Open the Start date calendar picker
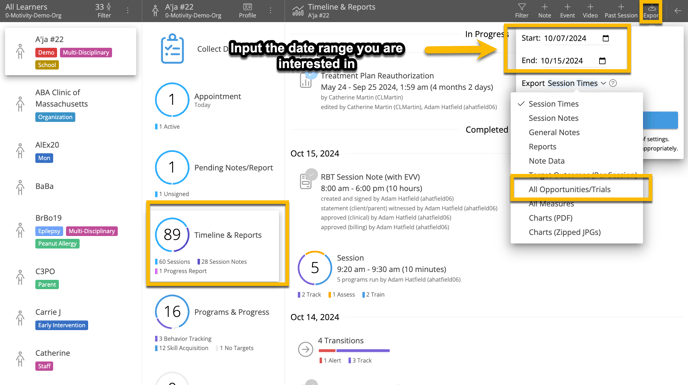Viewport: 688px width, 385px height. (606, 38)
